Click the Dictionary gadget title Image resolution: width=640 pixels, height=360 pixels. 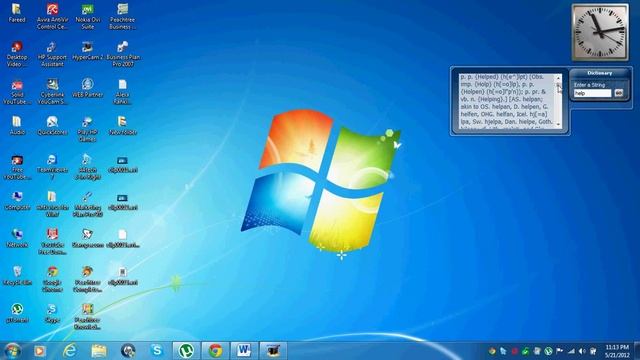pyautogui.click(x=599, y=73)
